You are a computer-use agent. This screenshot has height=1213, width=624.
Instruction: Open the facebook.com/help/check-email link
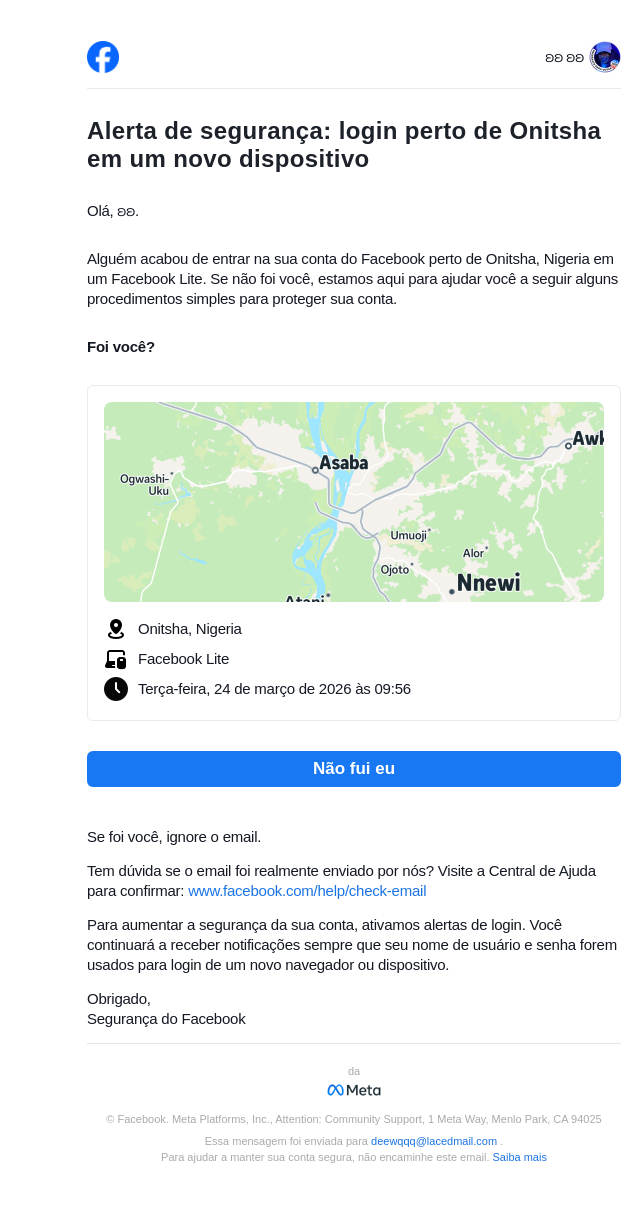307,891
